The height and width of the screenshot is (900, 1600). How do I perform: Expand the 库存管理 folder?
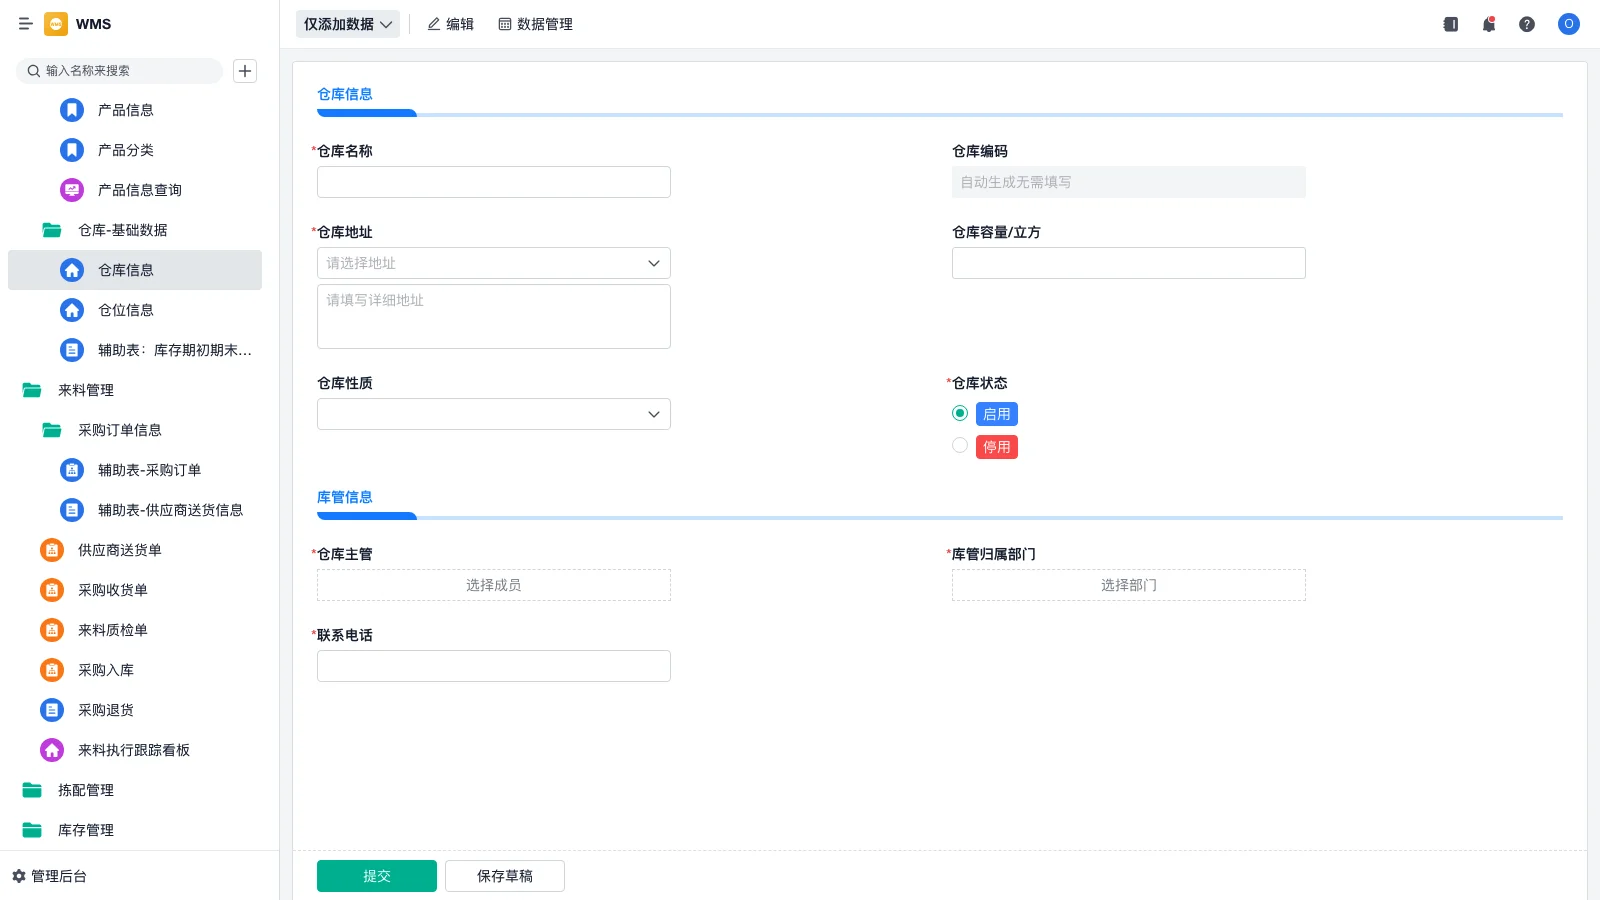(x=32, y=830)
